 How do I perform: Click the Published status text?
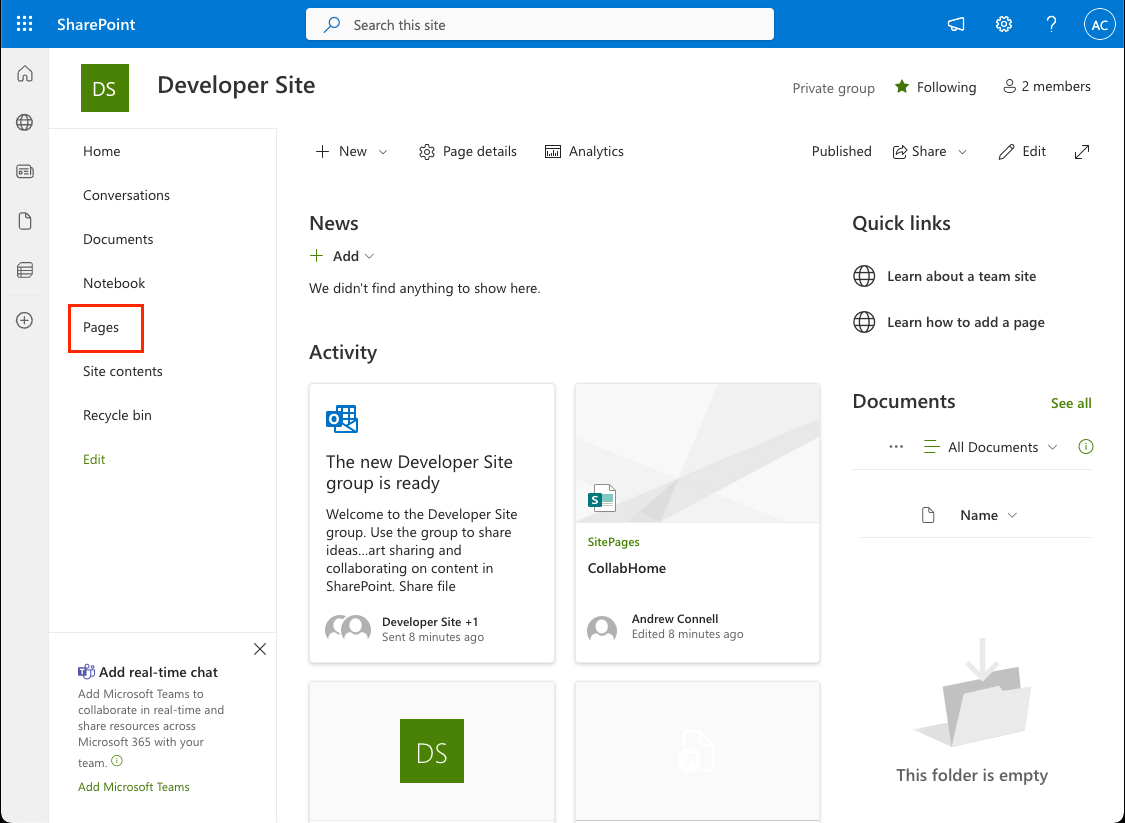(842, 151)
